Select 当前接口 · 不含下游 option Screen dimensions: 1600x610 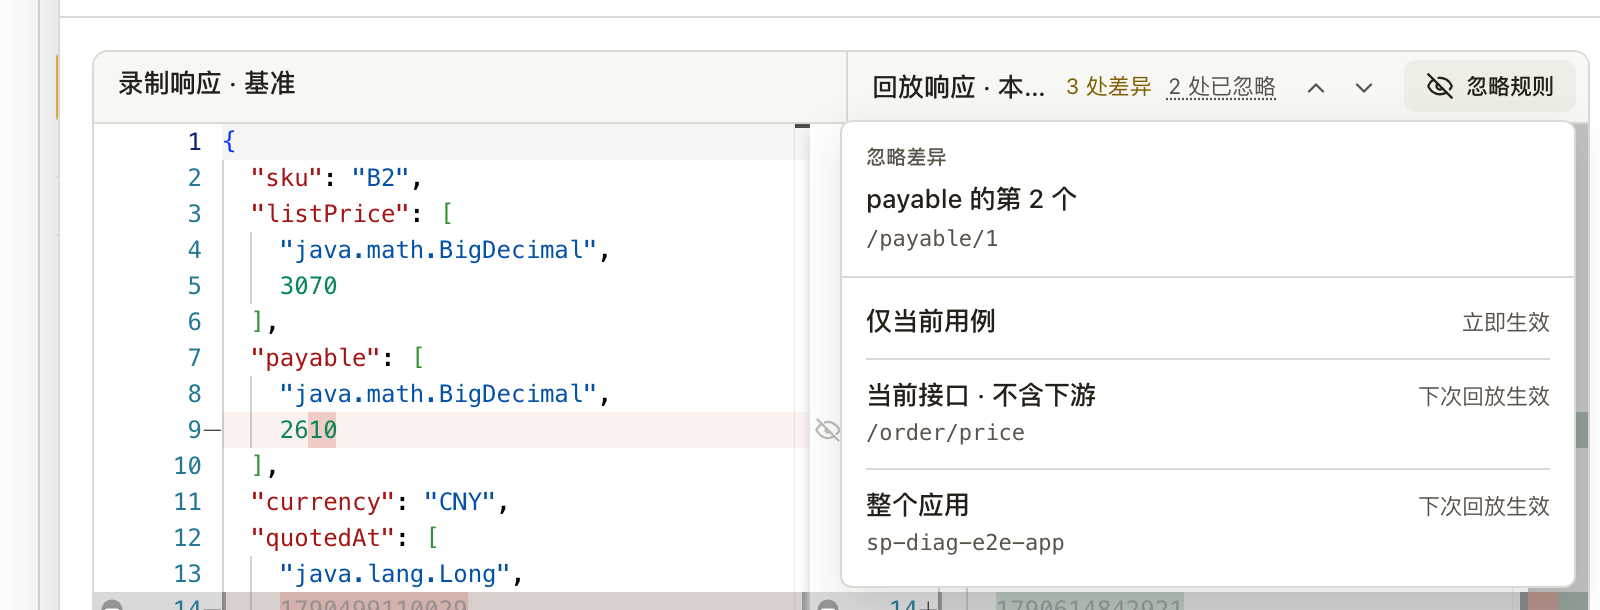point(1208,414)
